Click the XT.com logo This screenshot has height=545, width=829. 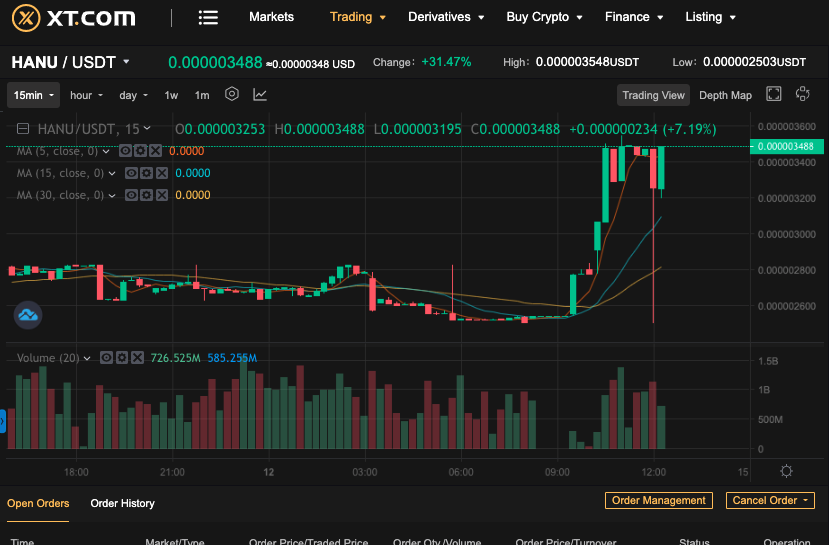(x=73, y=18)
